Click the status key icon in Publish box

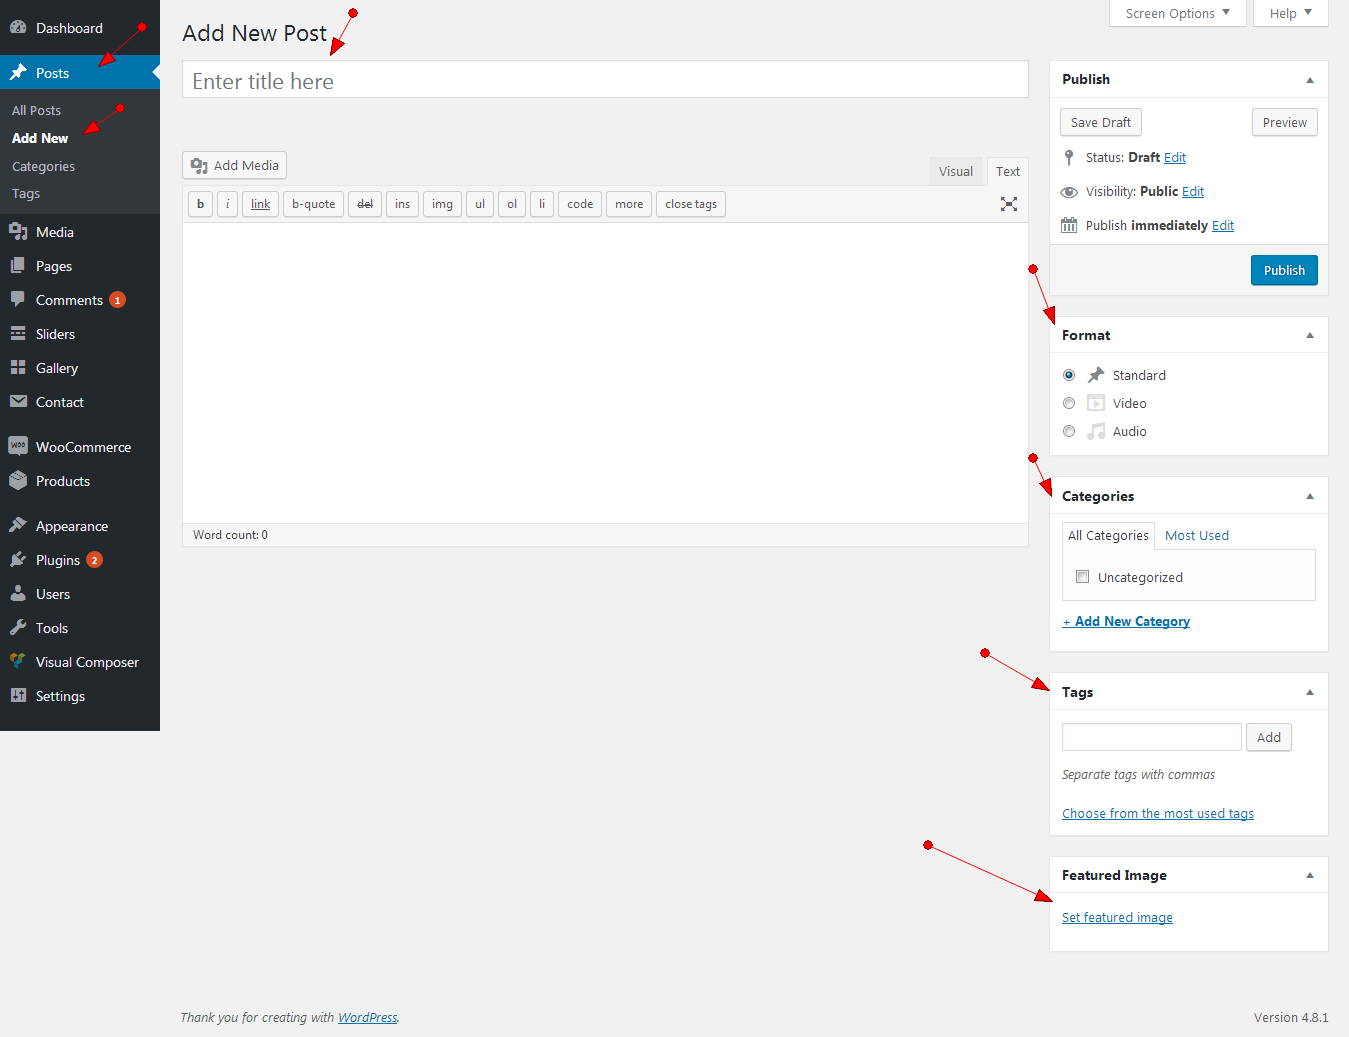coord(1069,158)
